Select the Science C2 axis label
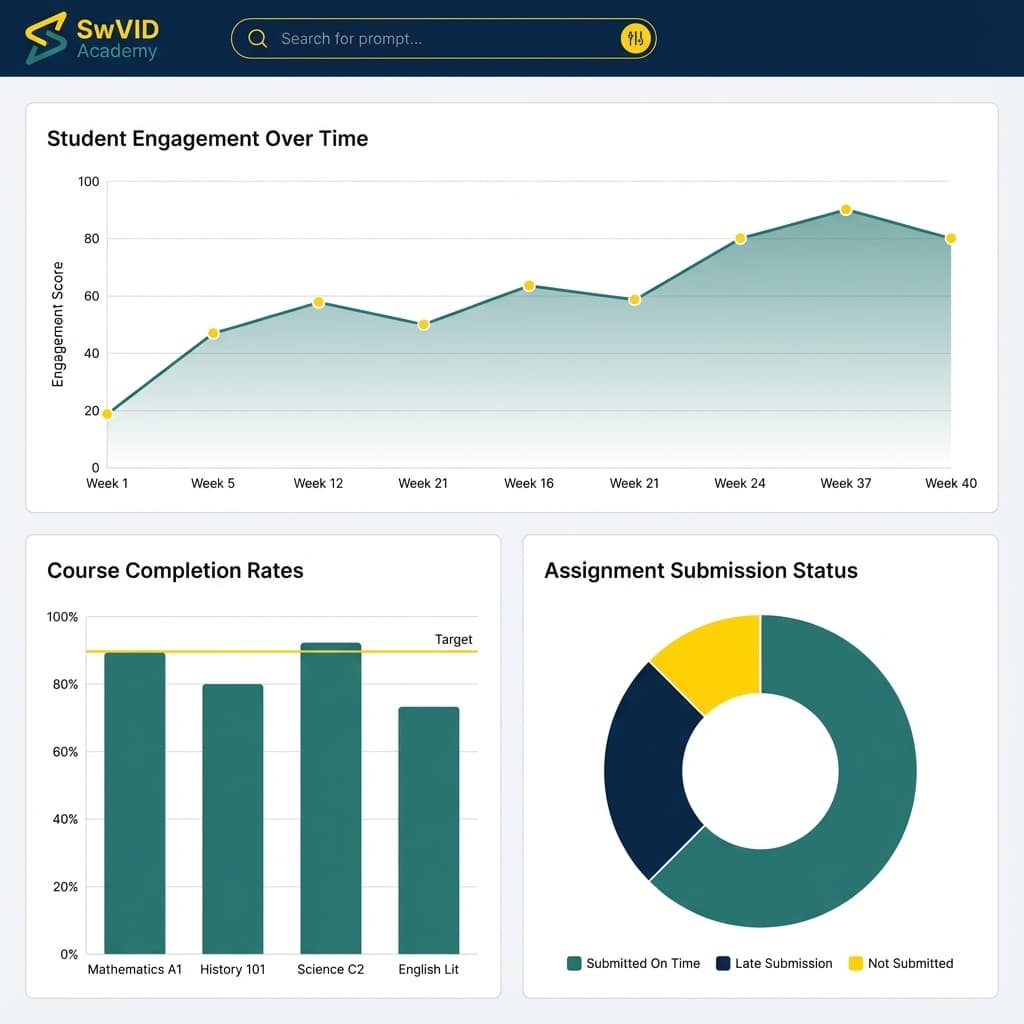The width and height of the screenshot is (1024, 1024). click(330, 969)
